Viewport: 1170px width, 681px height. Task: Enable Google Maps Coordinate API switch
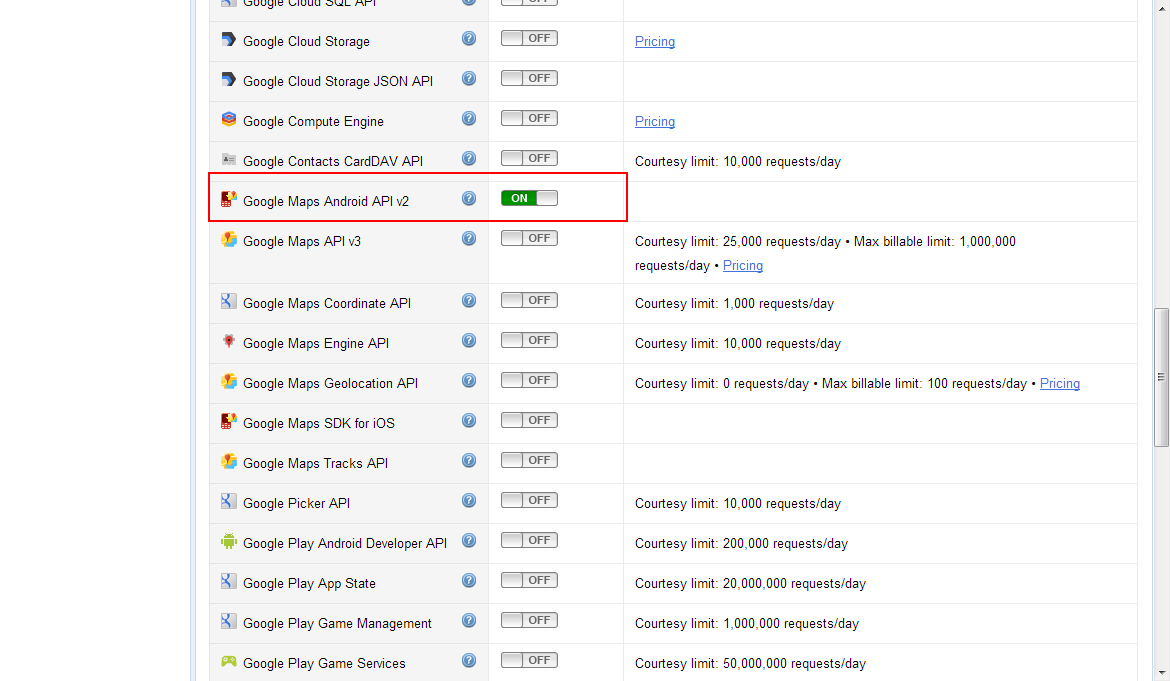coord(529,300)
